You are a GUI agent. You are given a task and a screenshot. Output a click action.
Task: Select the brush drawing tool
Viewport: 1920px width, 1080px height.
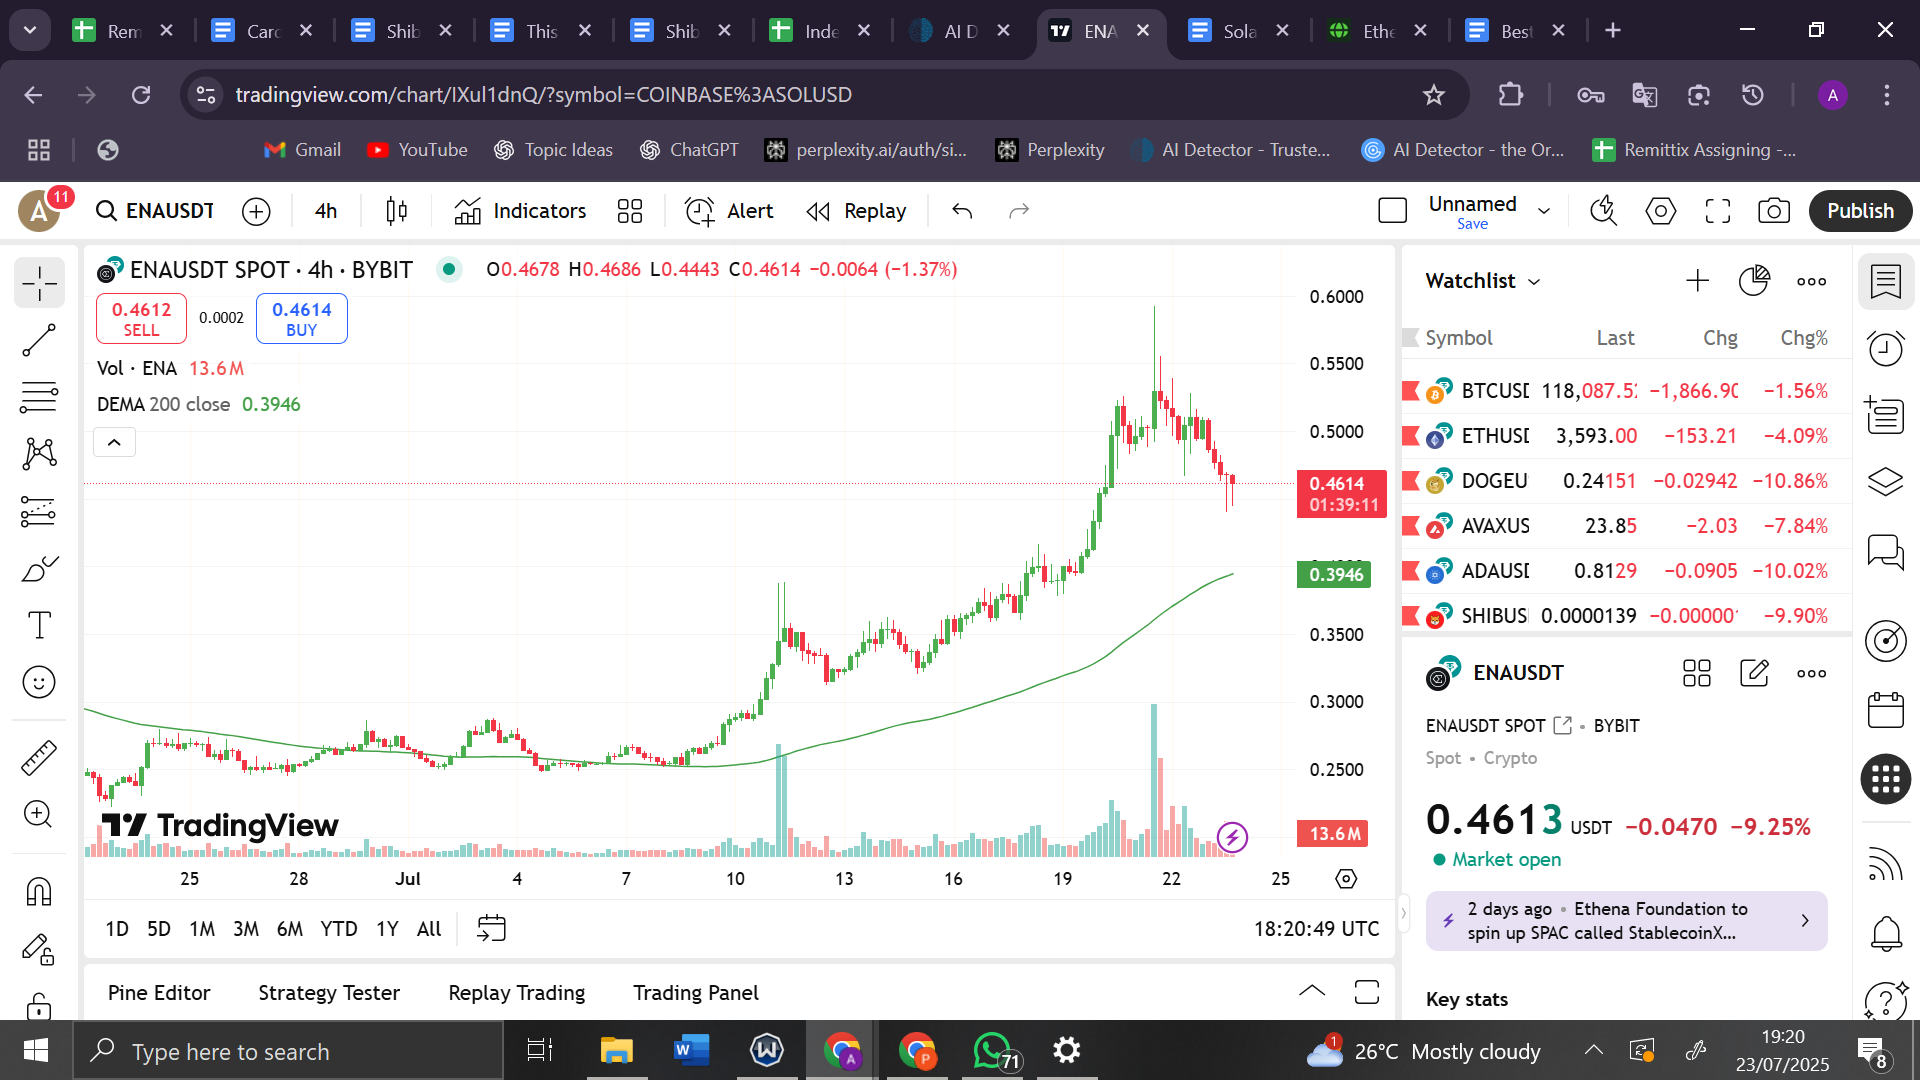[x=39, y=569]
